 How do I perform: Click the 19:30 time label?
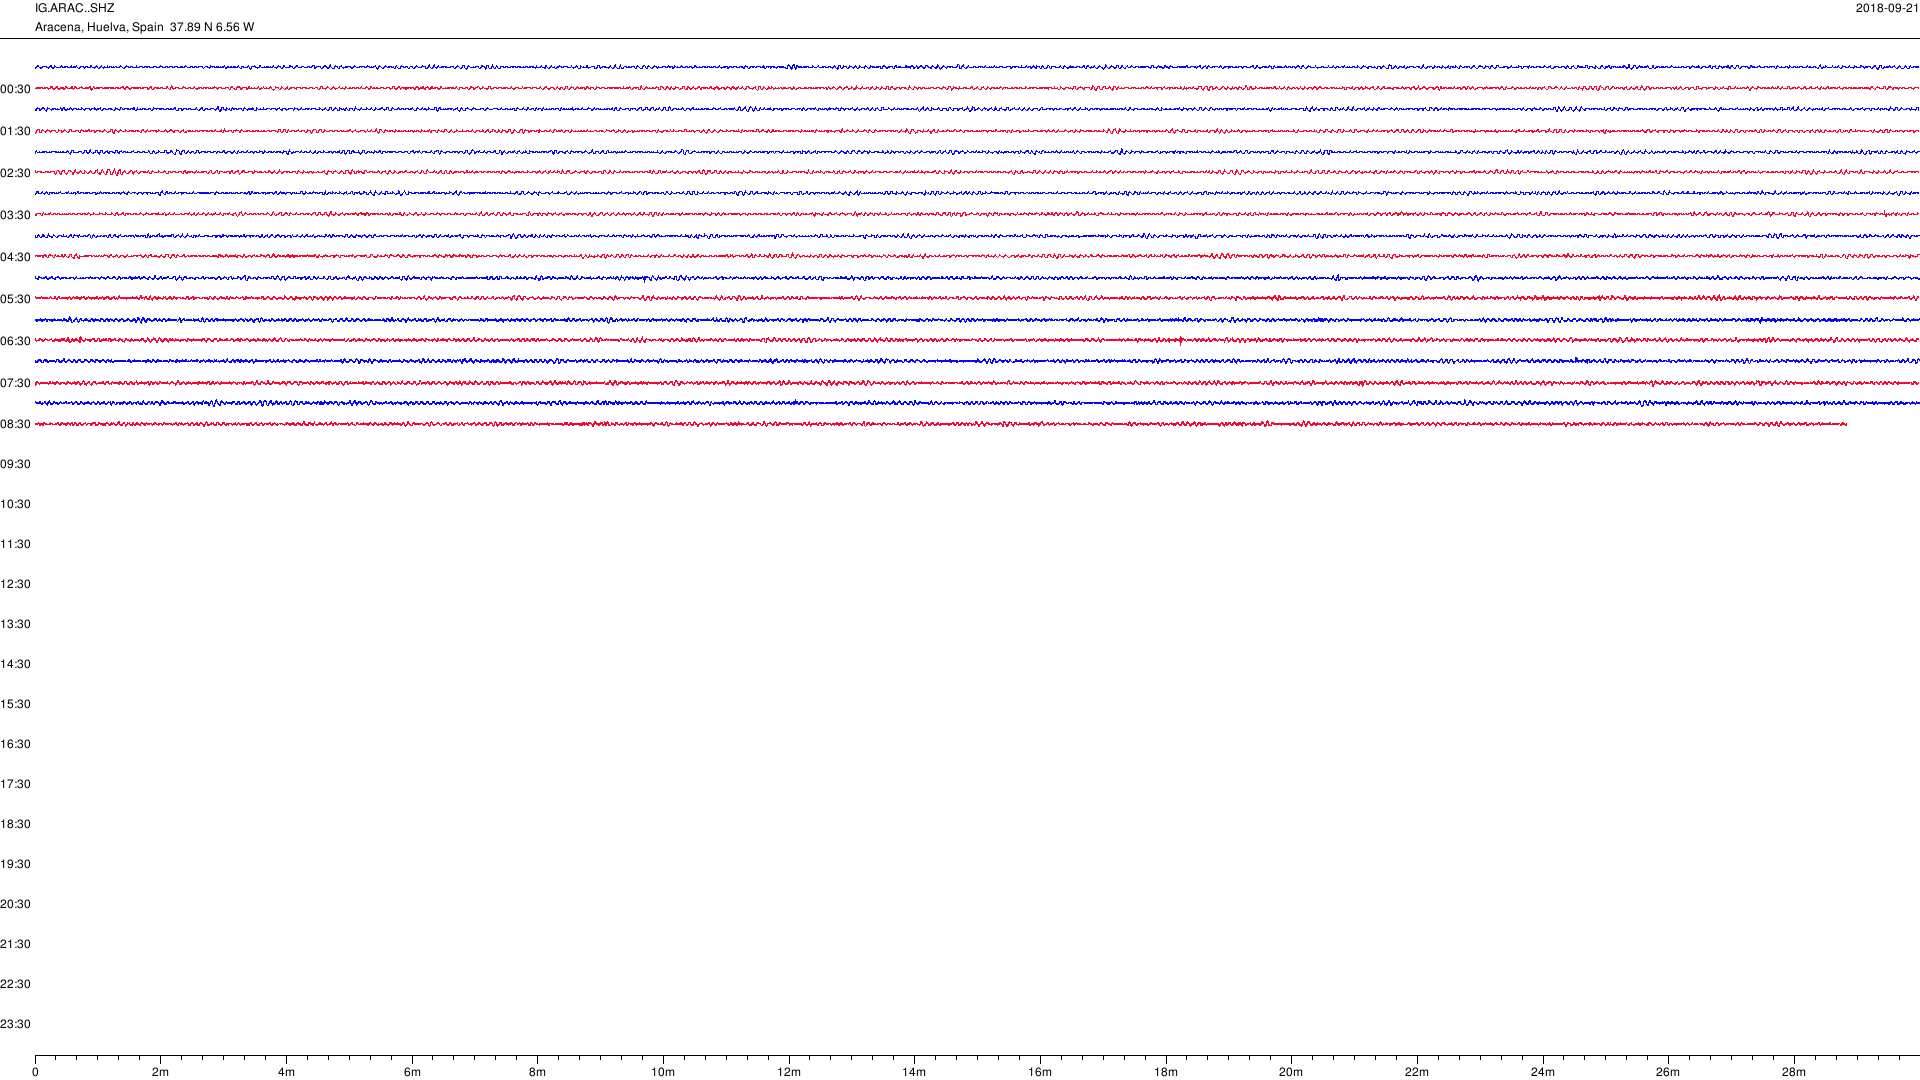pos(15,864)
